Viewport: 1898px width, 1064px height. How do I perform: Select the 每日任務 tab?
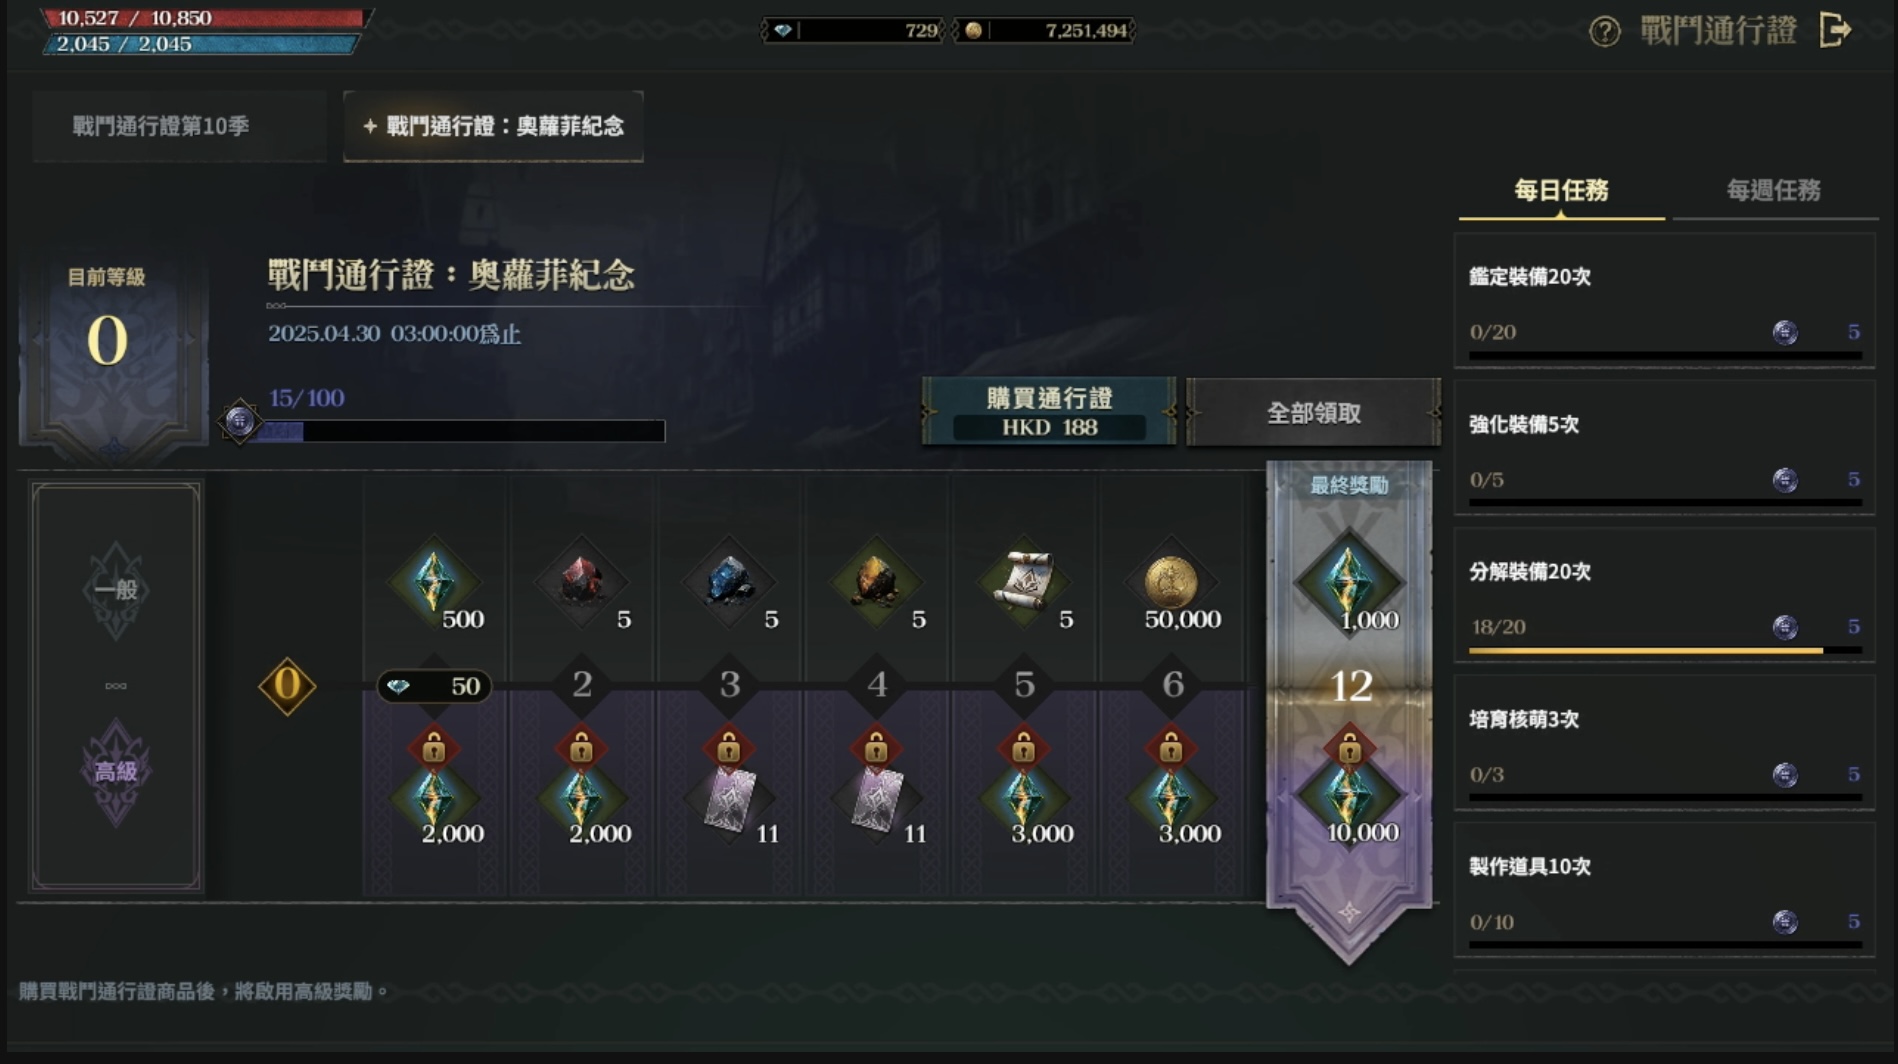pyautogui.click(x=1561, y=191)
